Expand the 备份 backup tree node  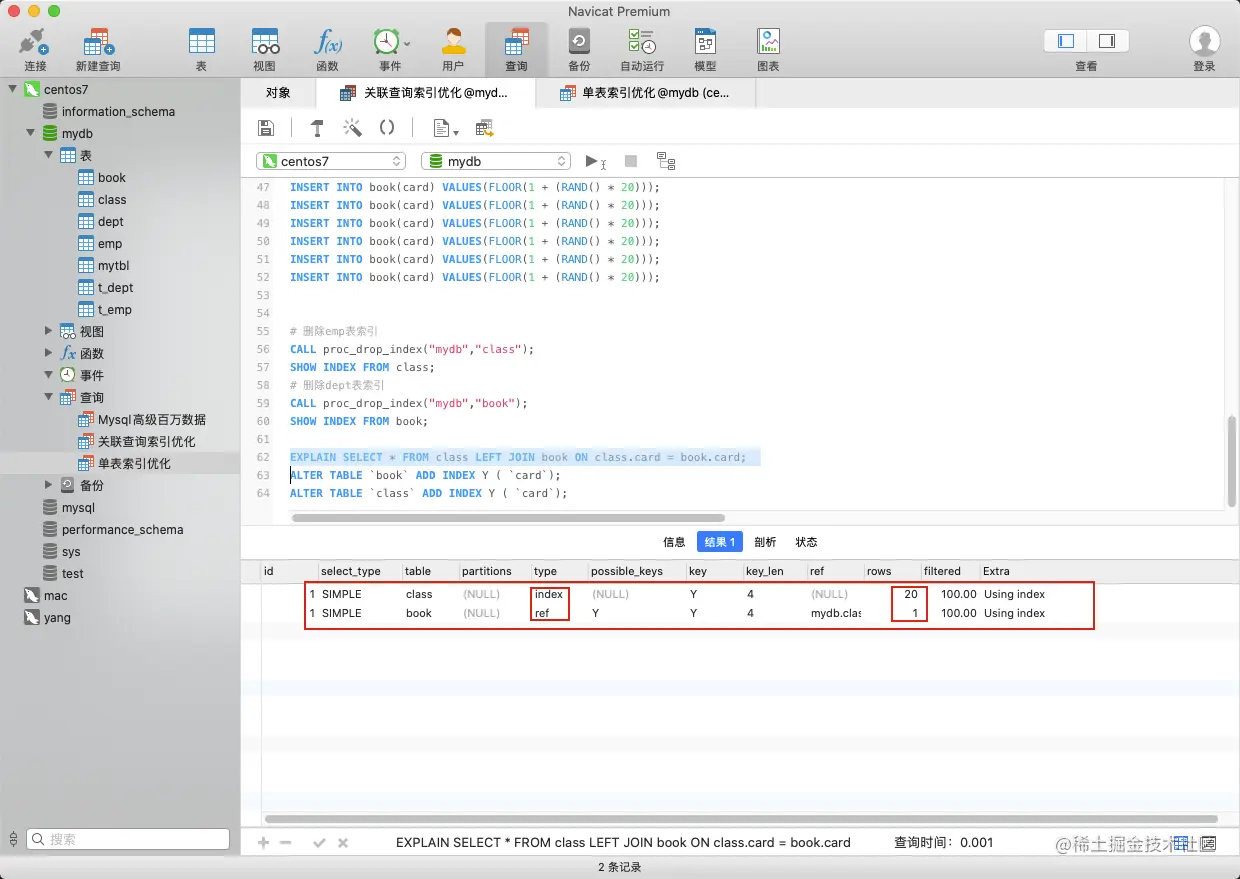[49, 485]
